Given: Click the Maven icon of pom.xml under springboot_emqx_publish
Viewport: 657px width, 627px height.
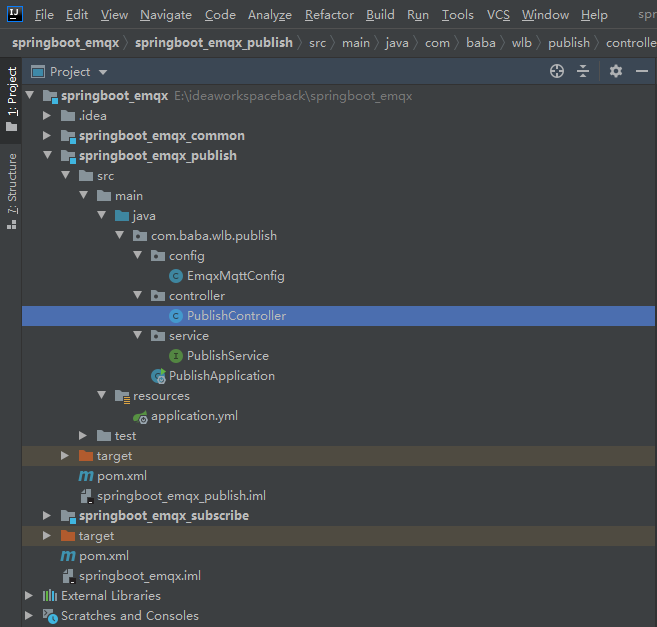Looking at the screenshot, I should [x=86, y=476].
